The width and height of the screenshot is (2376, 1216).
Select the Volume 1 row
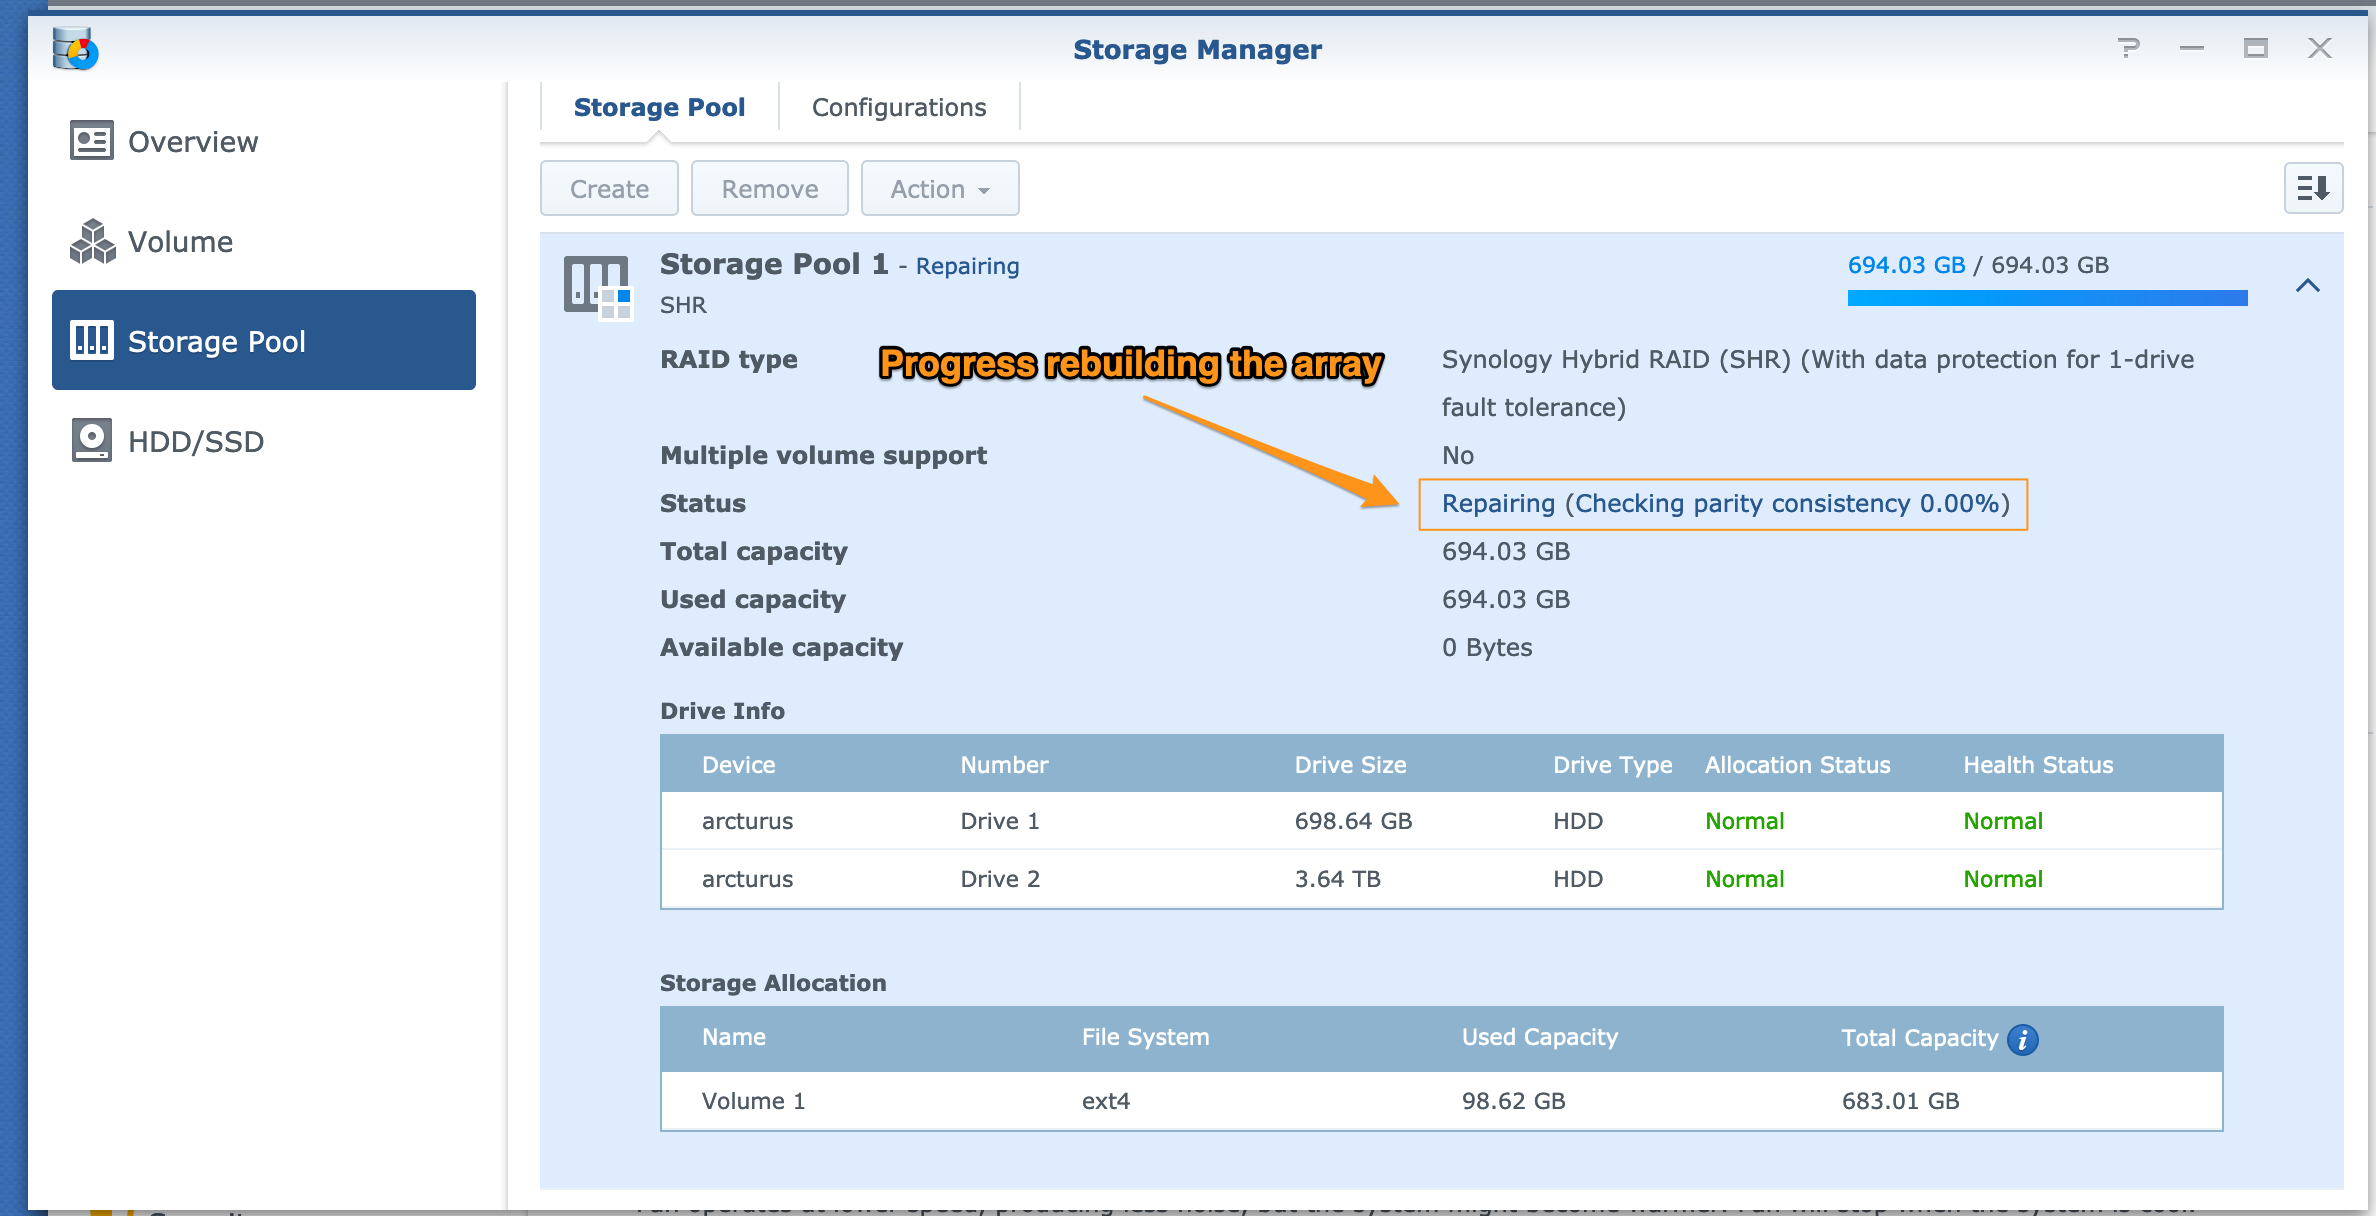click(x=1441, y=1101)
